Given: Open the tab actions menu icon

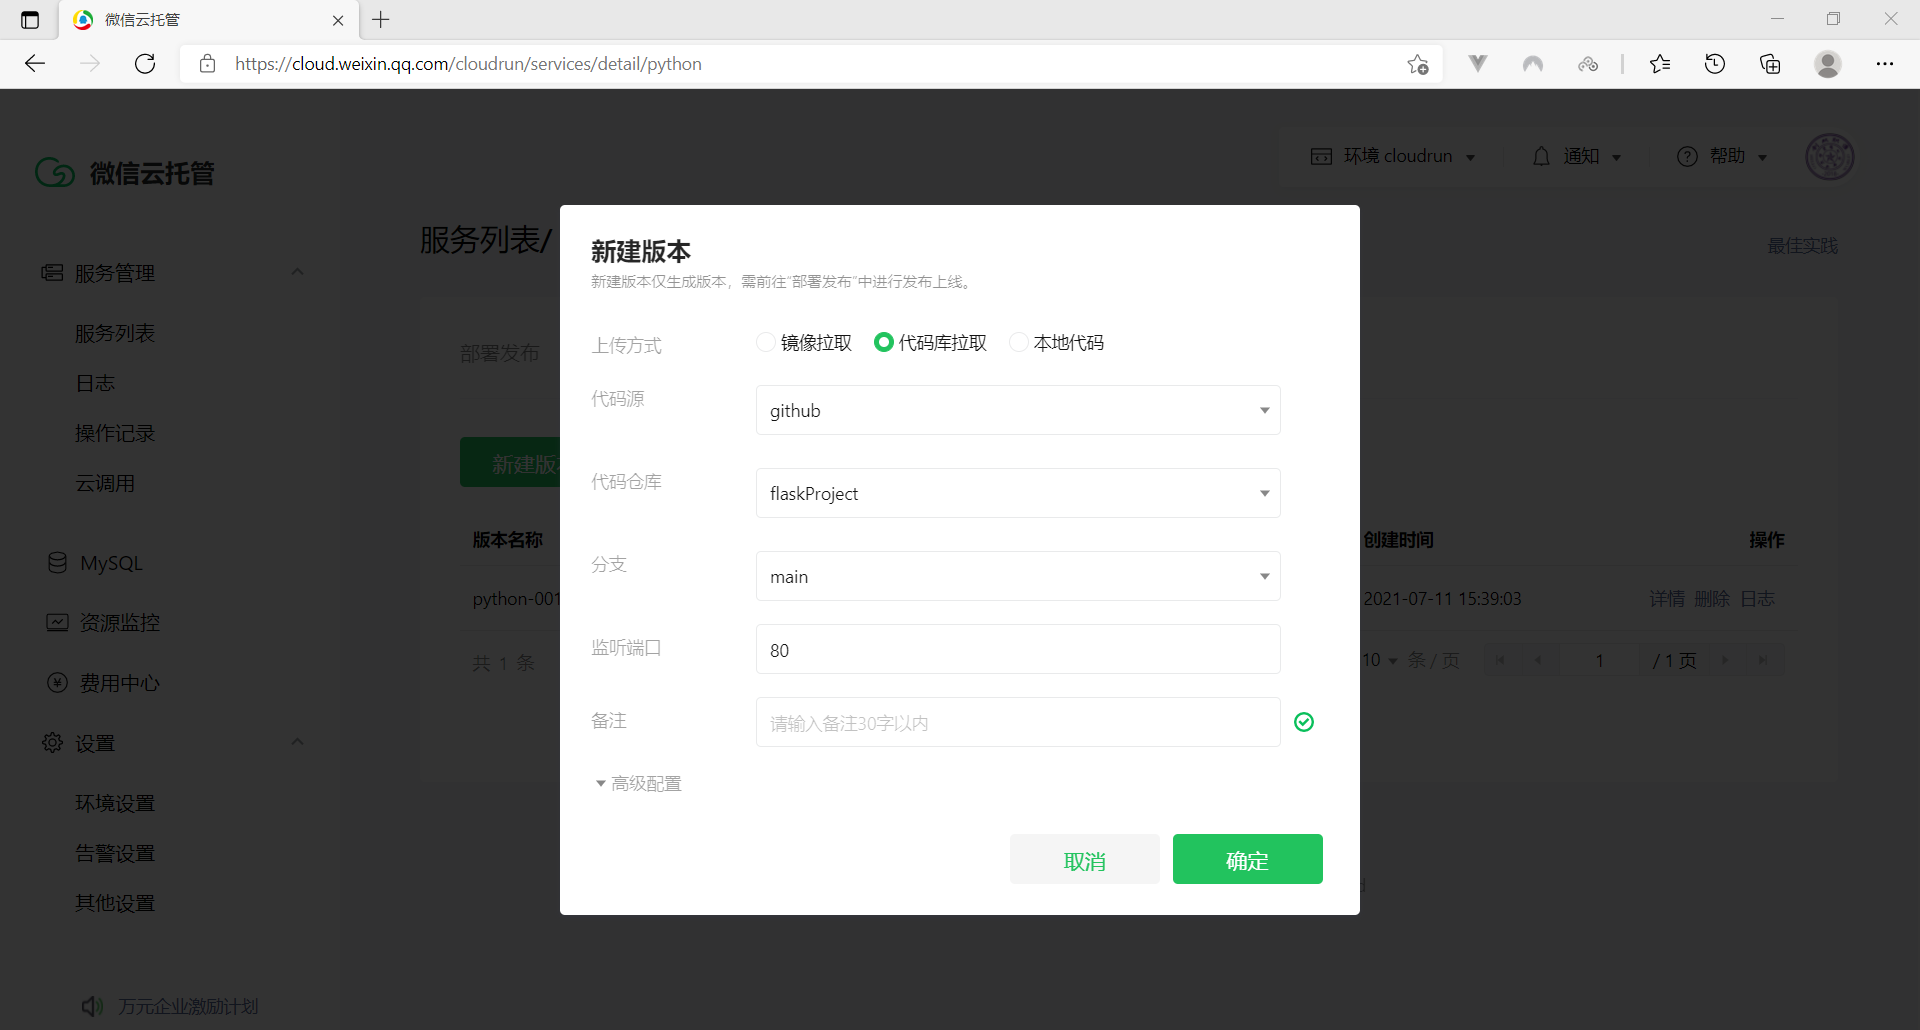Looking at the screenshot, I should tap(30, 20).
